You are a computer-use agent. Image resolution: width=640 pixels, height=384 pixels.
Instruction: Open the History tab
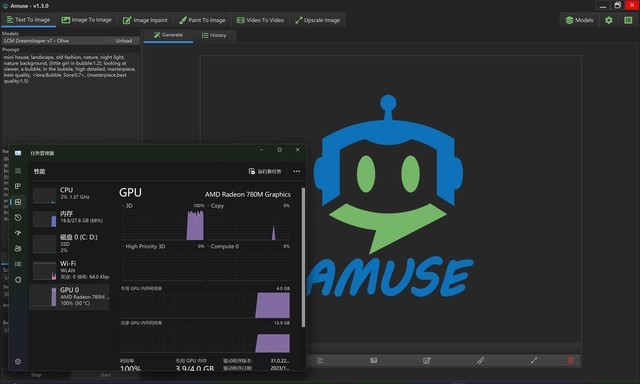click(x=214, y=36)
